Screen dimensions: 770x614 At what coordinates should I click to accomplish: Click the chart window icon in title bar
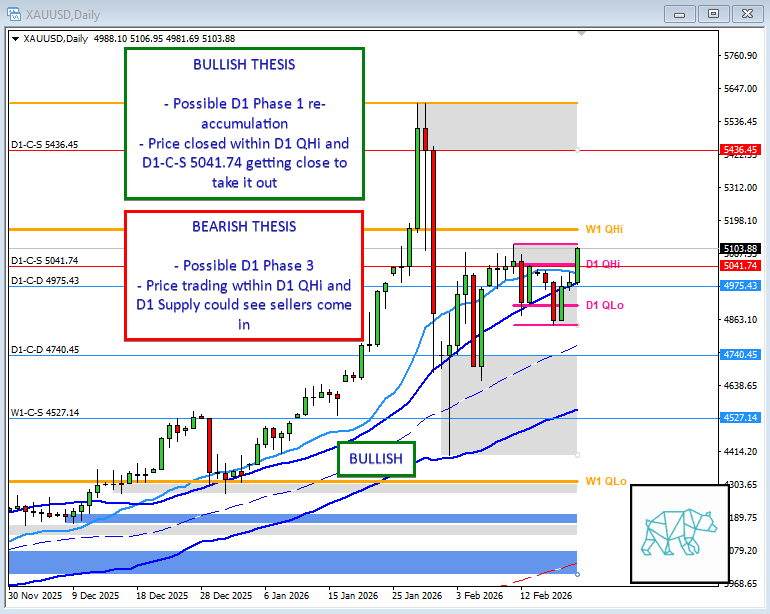coord(13,14)
